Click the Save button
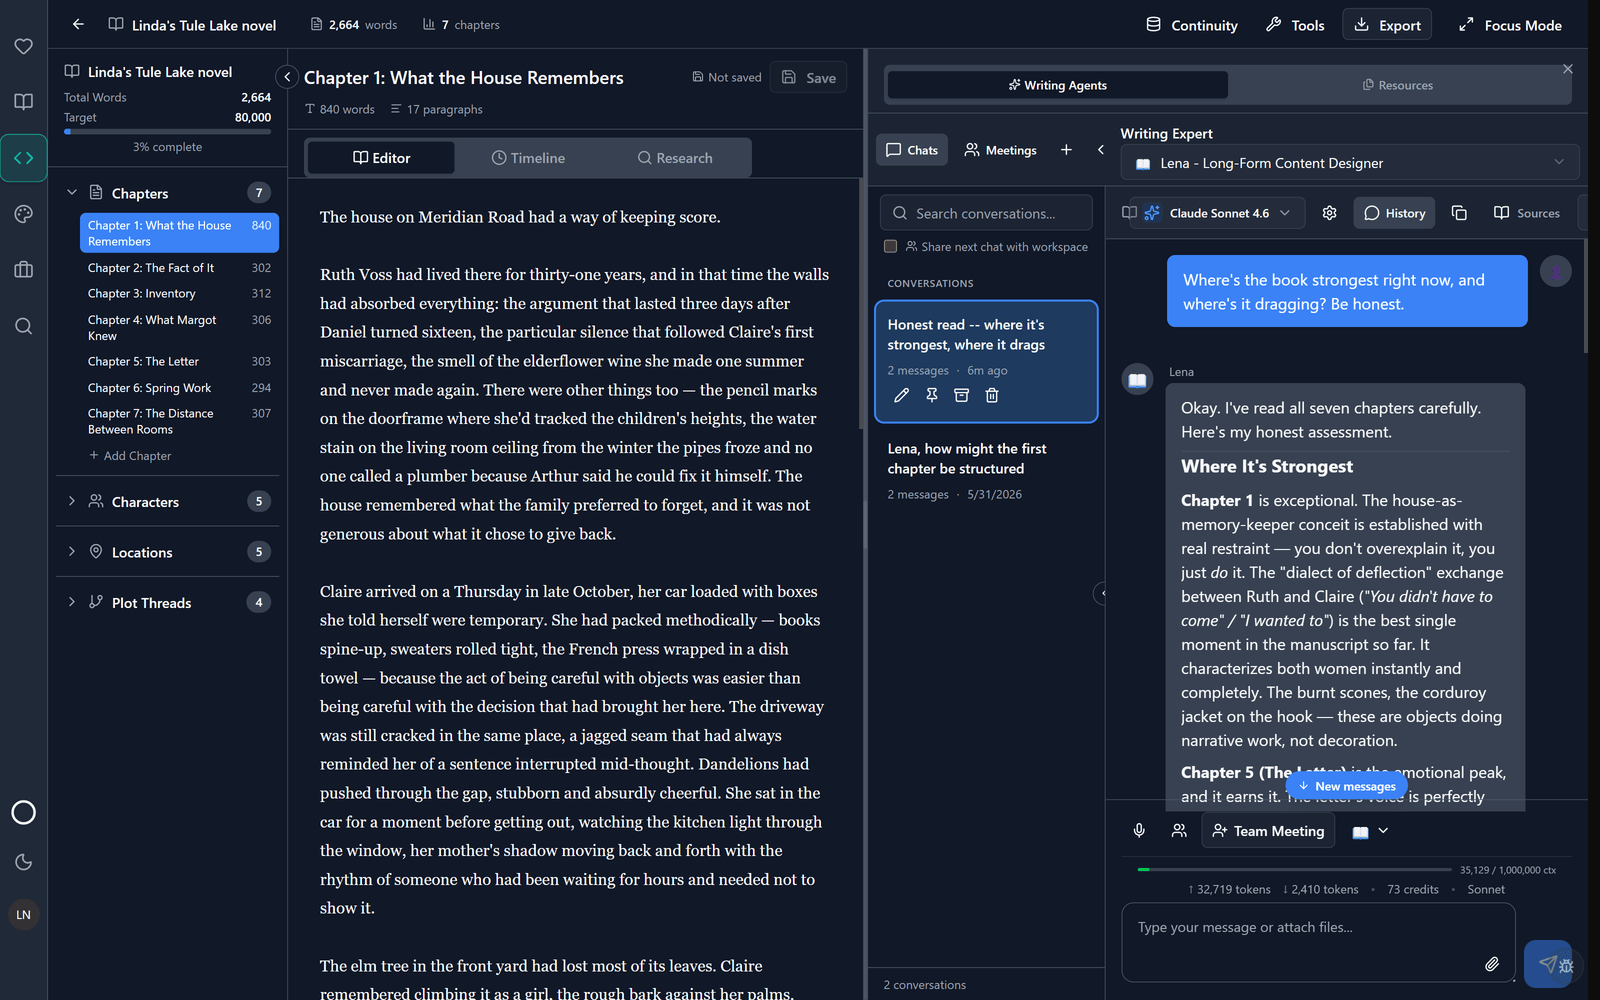The height and width of the screenshot is (1000, 1600). pos(808,78)
